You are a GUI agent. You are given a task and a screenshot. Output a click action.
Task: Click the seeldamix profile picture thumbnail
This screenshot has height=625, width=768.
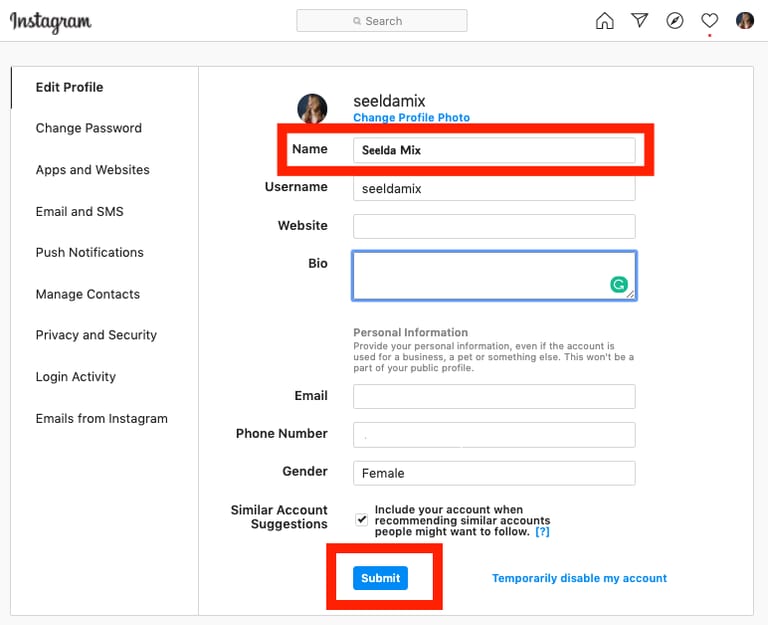(x=312, y=108)
